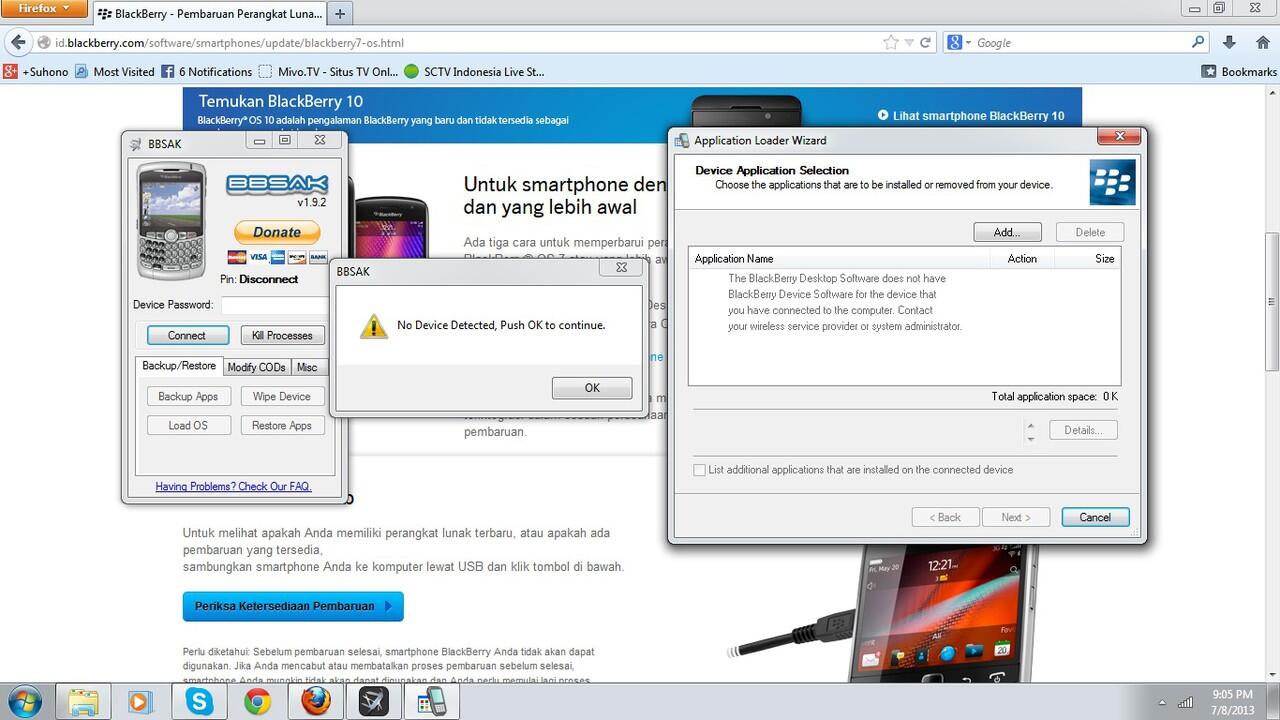Click Delete in Application Loader Wizard
This screenshot has width=1280, height=720.
tap(1090, 232)
